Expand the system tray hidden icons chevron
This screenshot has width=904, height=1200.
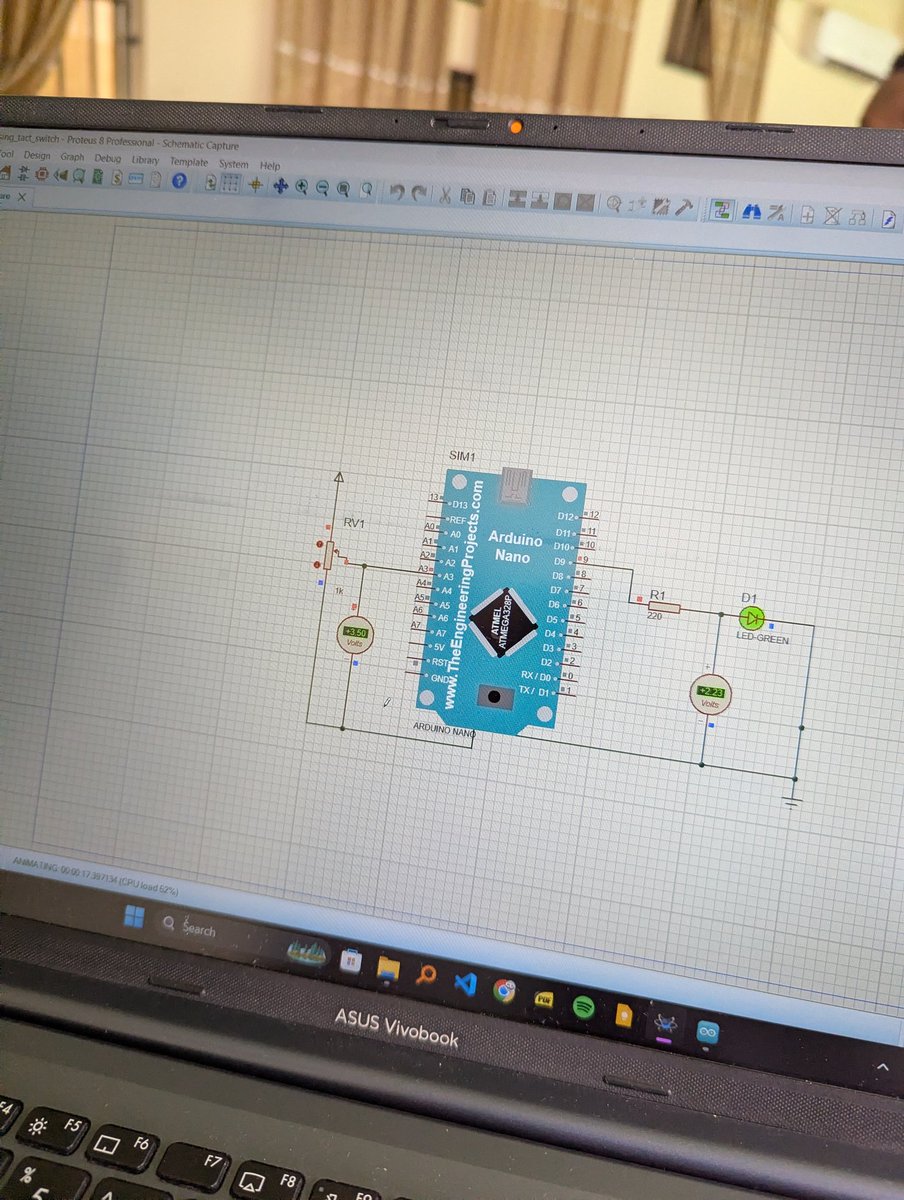tap(884, 1069)
